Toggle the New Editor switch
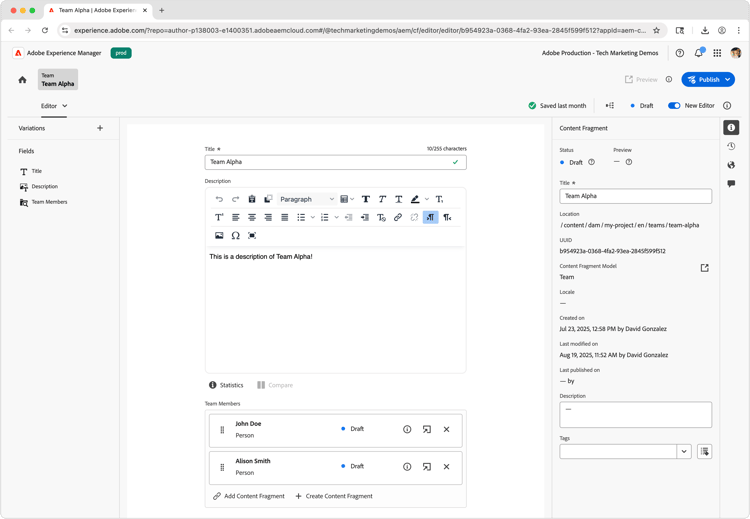This screenshot has width=750, height=519. tap(674, 106)
